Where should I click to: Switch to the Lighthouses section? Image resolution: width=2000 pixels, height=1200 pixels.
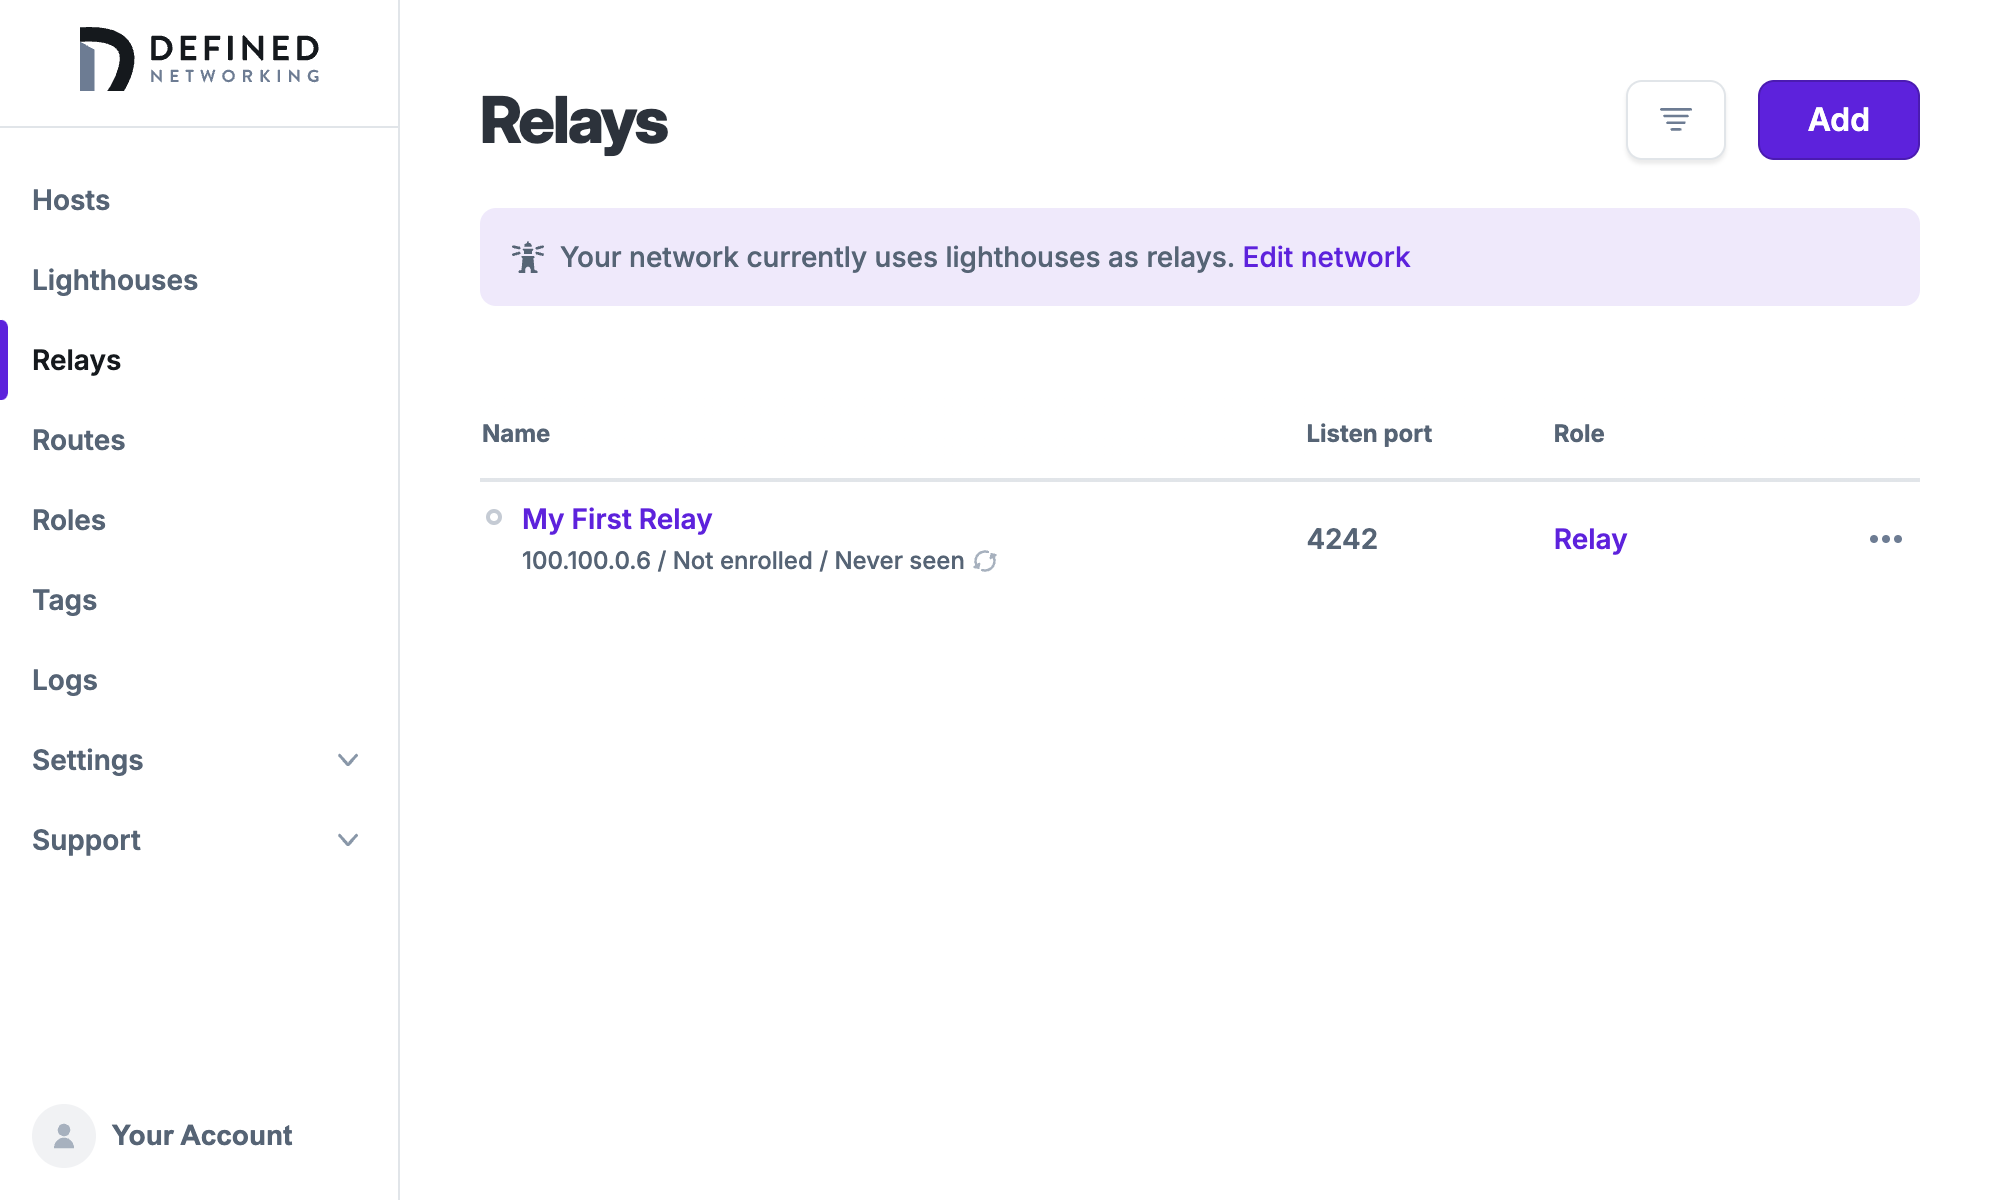[x=115, y=280]
